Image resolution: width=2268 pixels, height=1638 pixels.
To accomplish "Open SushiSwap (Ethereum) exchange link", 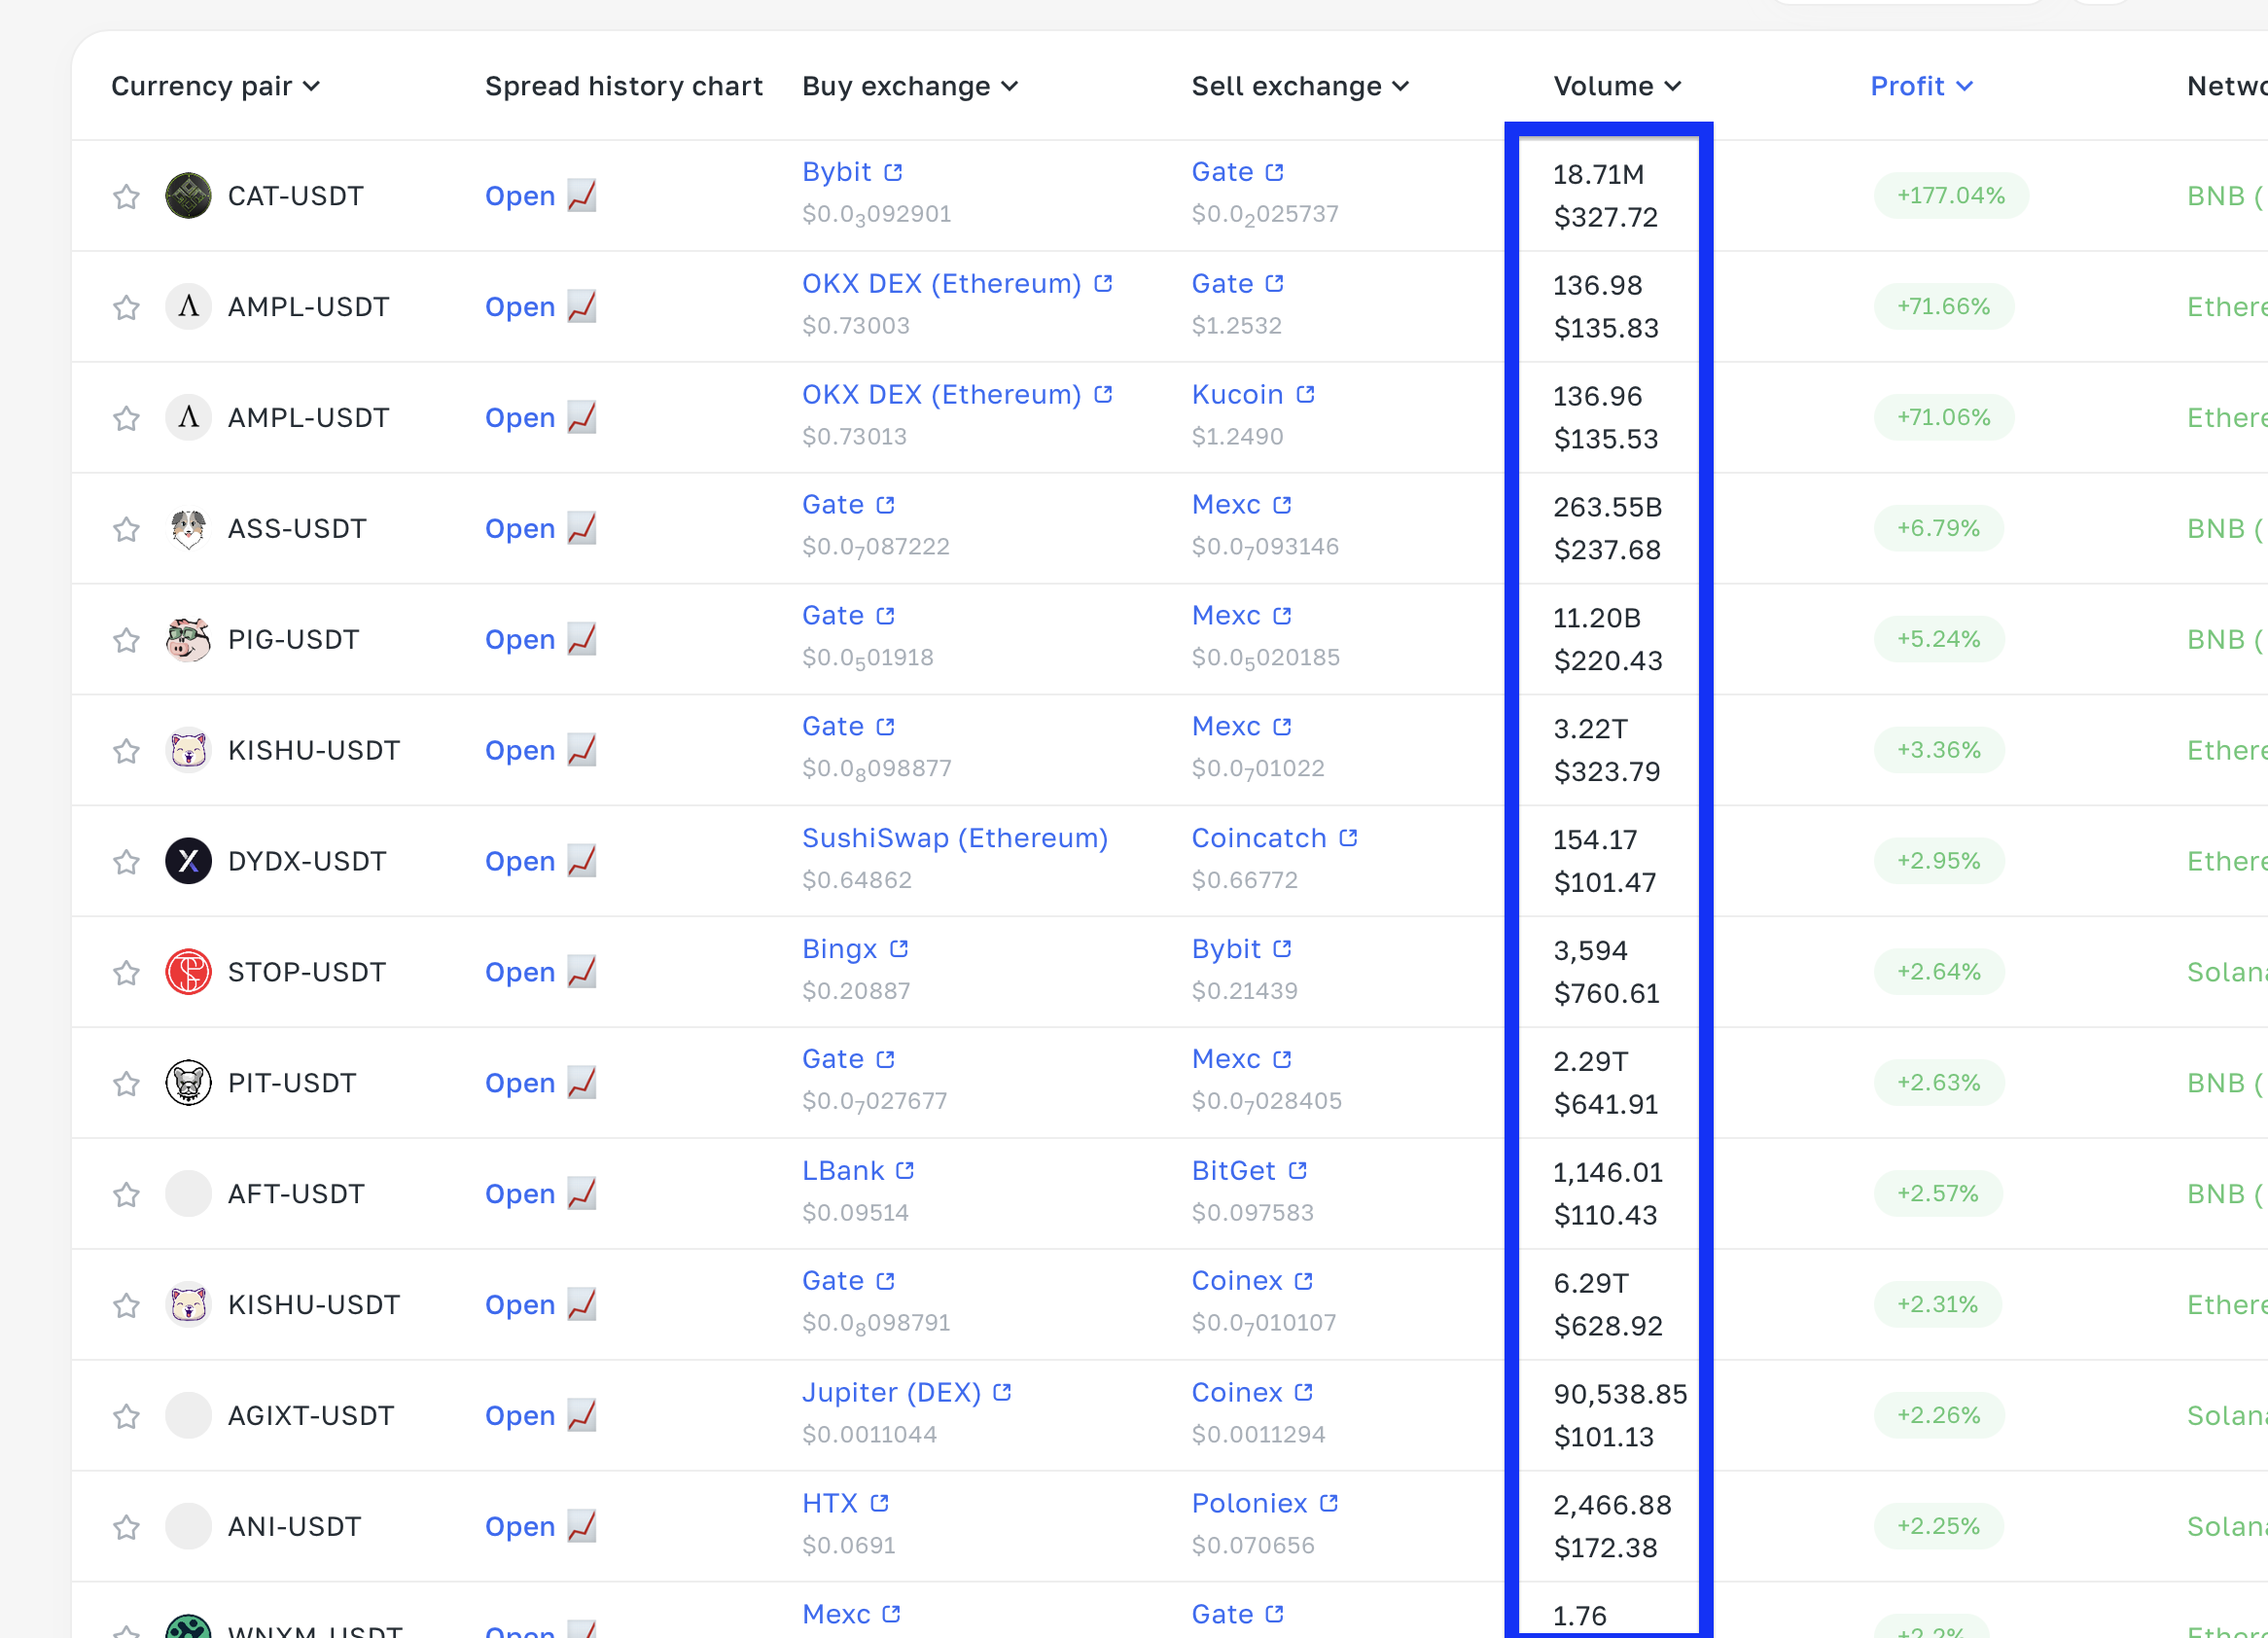I will (954, 838).
